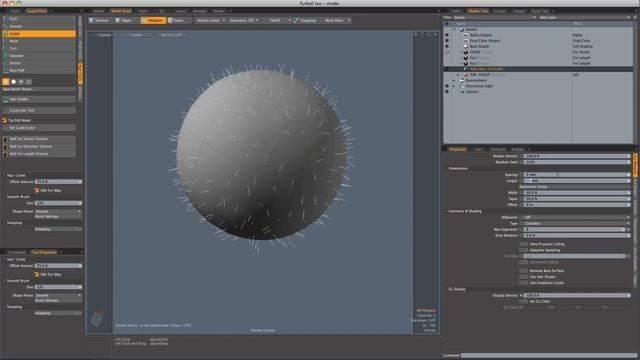Select the Alpha Output layer

480,35
